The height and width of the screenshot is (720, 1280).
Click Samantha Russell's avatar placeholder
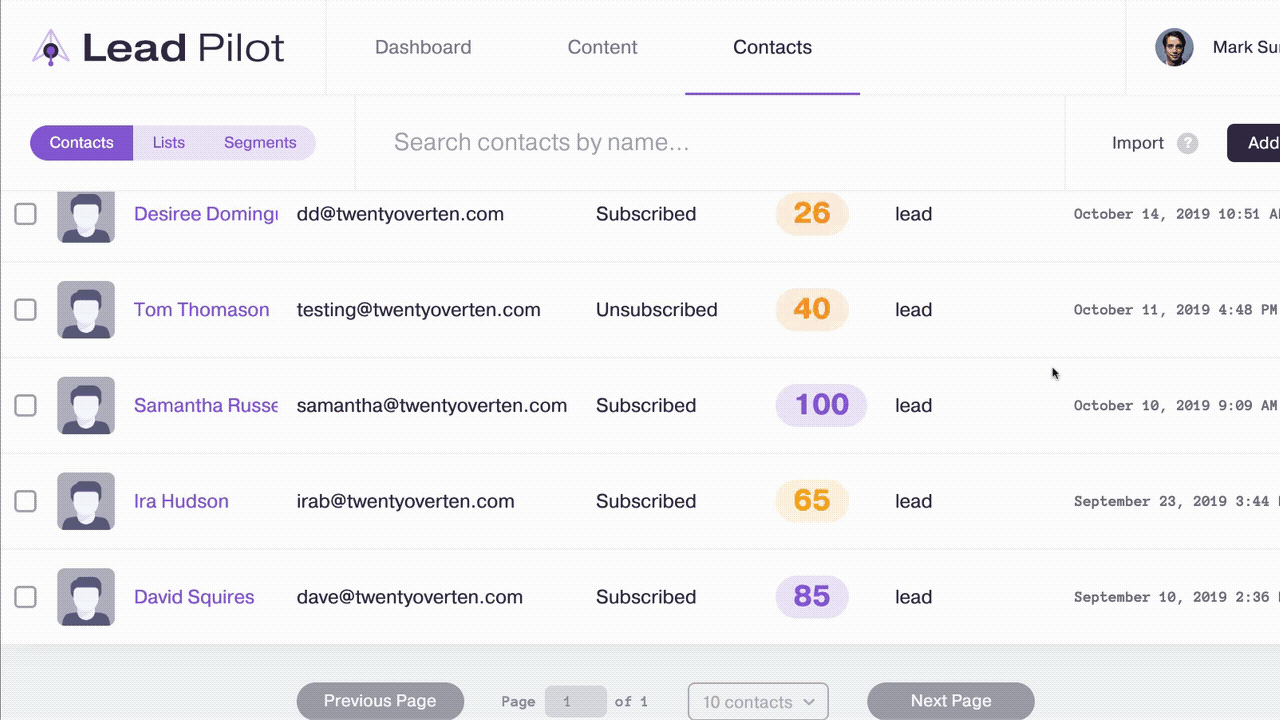pos(86,406)
